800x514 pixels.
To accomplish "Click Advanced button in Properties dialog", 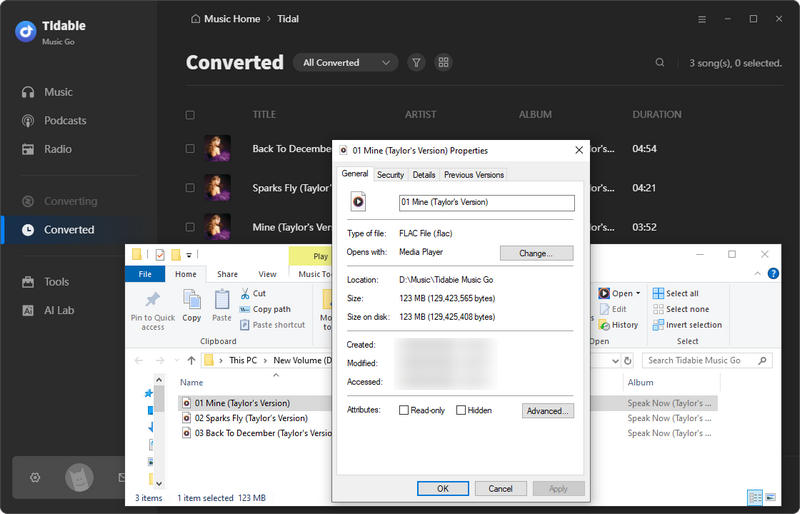I will point(547,411).
